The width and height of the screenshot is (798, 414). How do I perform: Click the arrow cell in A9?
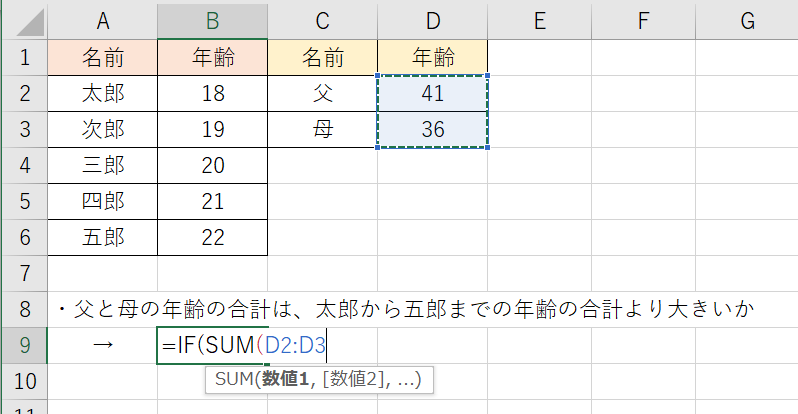pos(103,345)
